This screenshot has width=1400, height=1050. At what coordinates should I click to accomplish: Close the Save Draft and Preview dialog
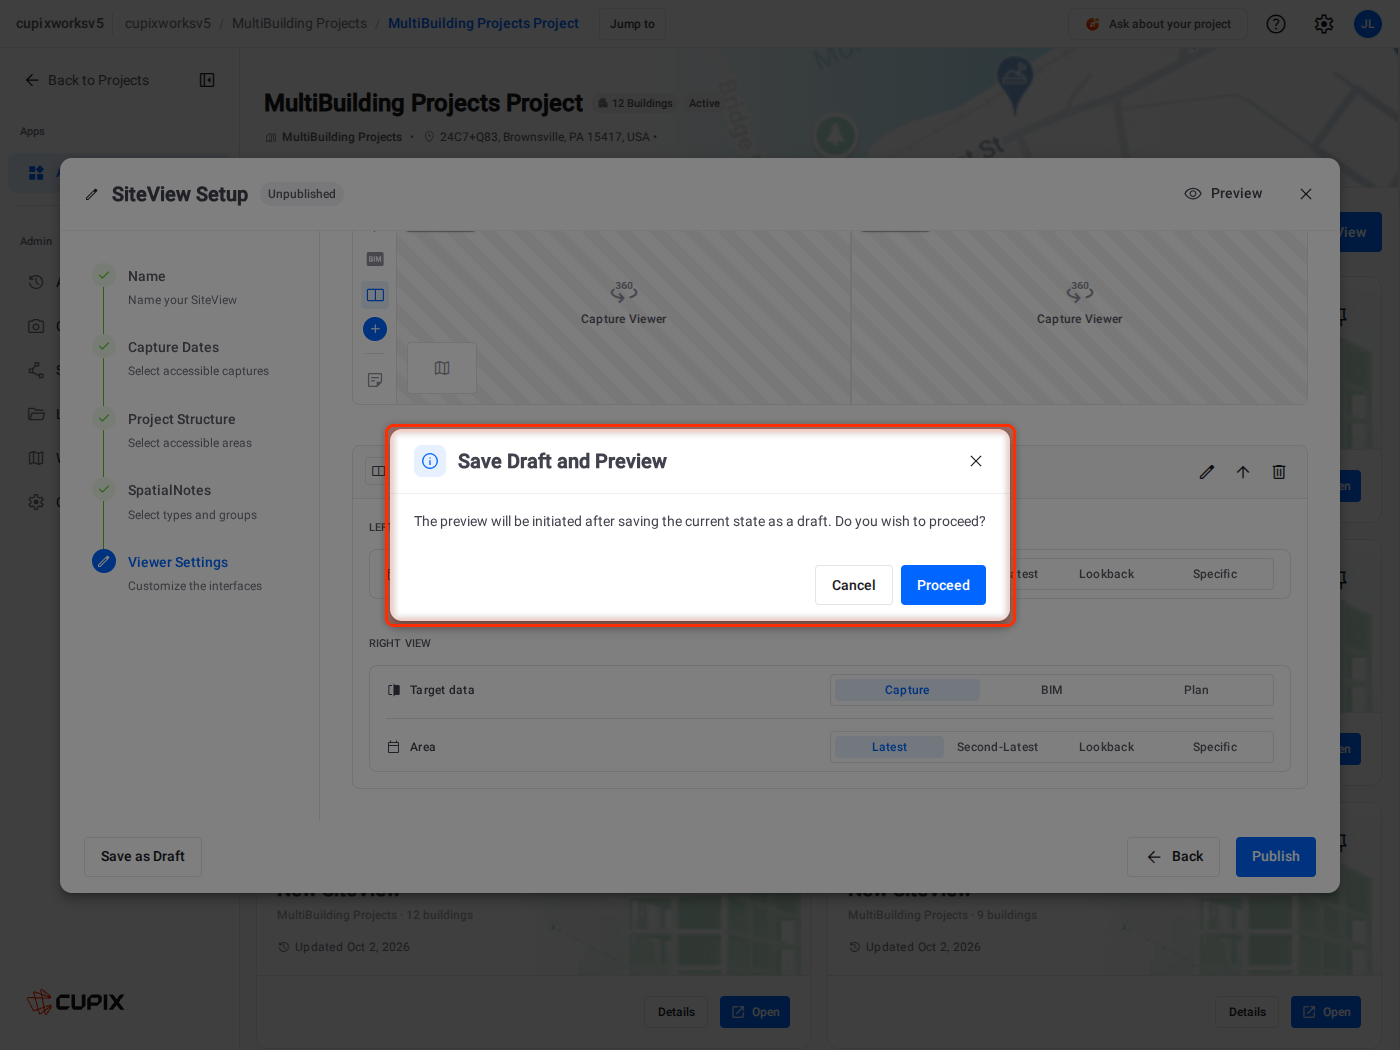976,461
